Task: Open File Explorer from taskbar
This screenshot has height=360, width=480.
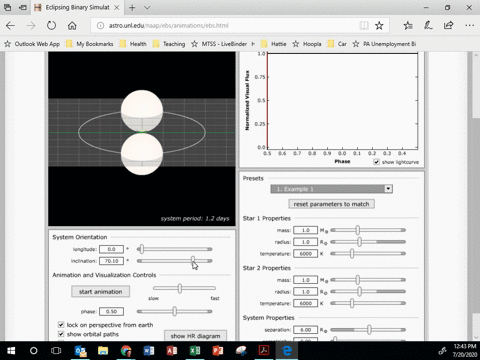Action: [x=103, y=351]
